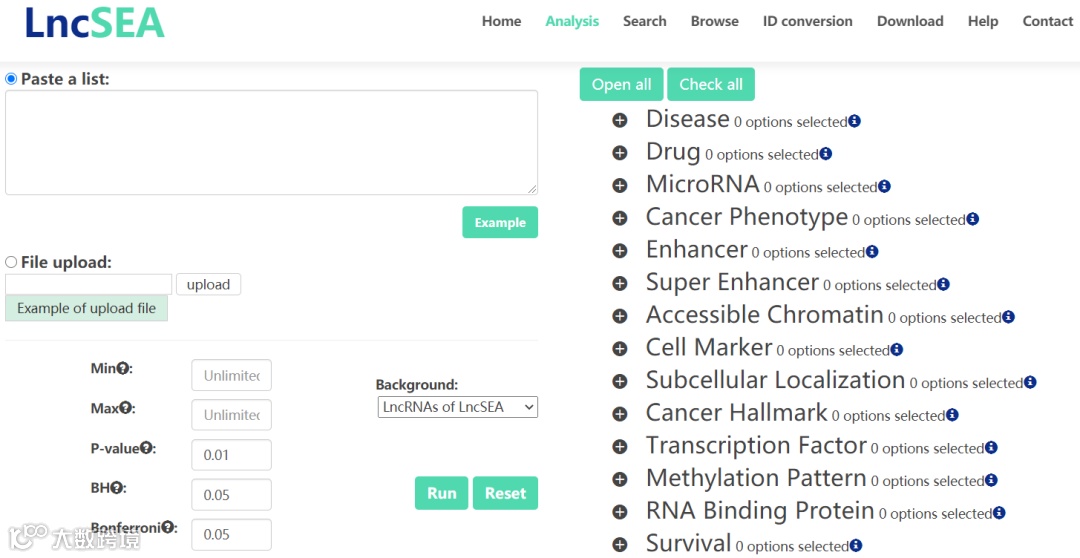The width and height of the screenshot is (1080, 558).
Task: Expand the Subcellular Localization category
Action: [x=620, y=382]
